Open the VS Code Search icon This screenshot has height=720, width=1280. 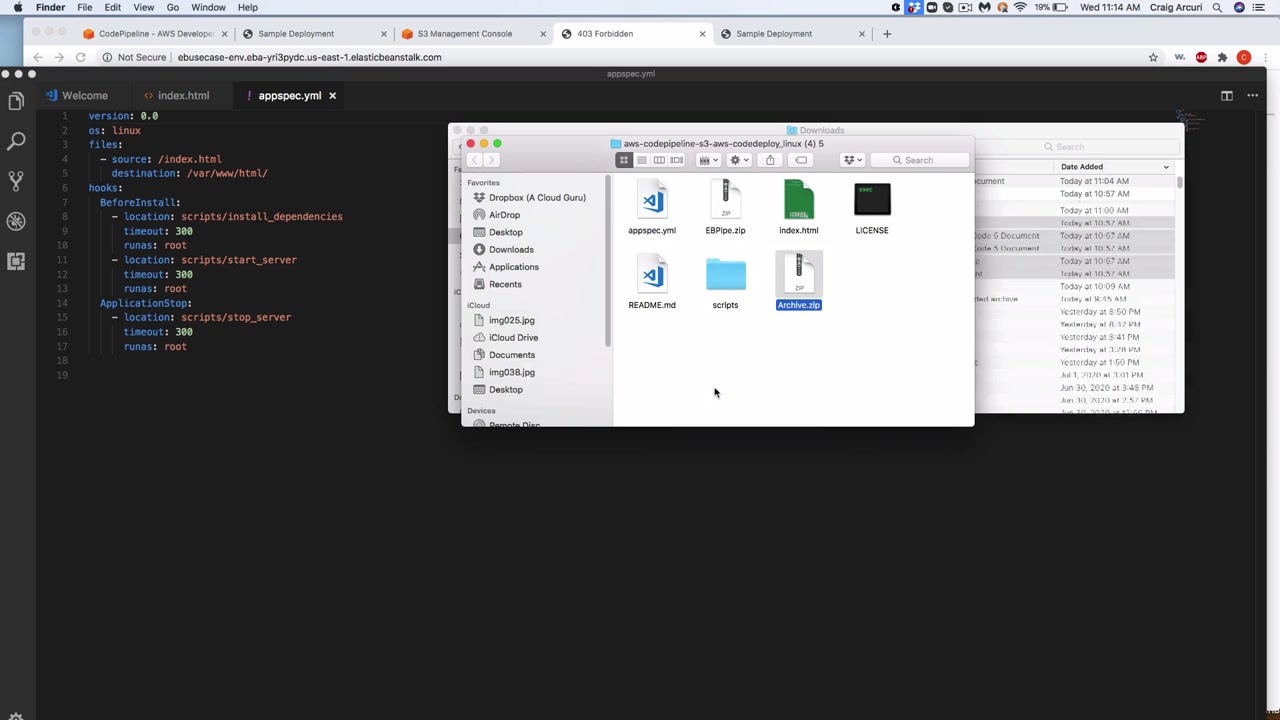click(x=16, y=141)
